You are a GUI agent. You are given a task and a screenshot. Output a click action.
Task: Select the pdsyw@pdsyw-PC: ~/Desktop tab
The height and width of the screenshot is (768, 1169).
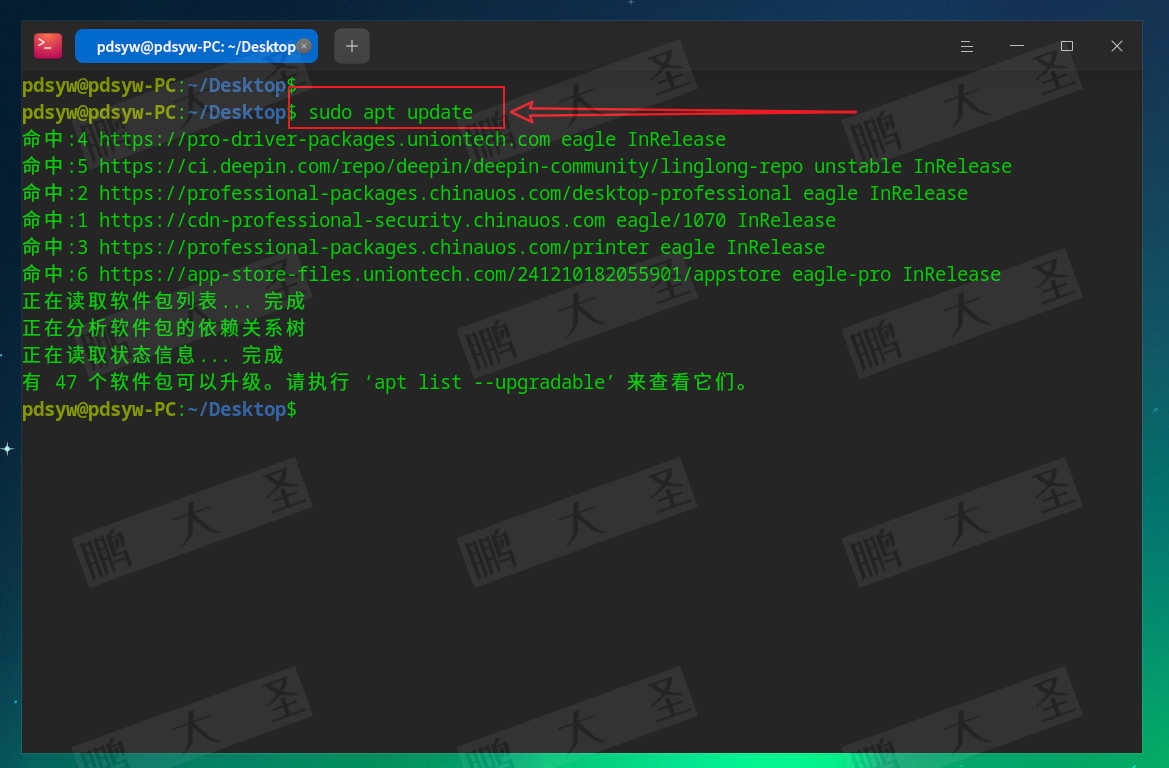196,46
